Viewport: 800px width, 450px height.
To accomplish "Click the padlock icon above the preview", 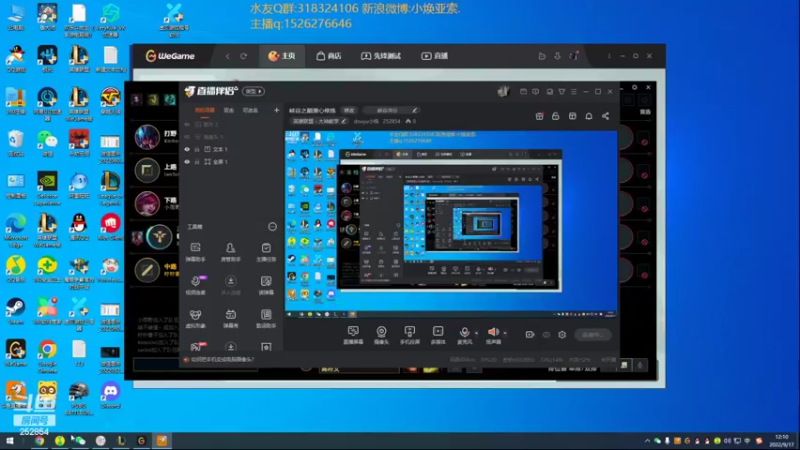I will [x=556, y=116].
